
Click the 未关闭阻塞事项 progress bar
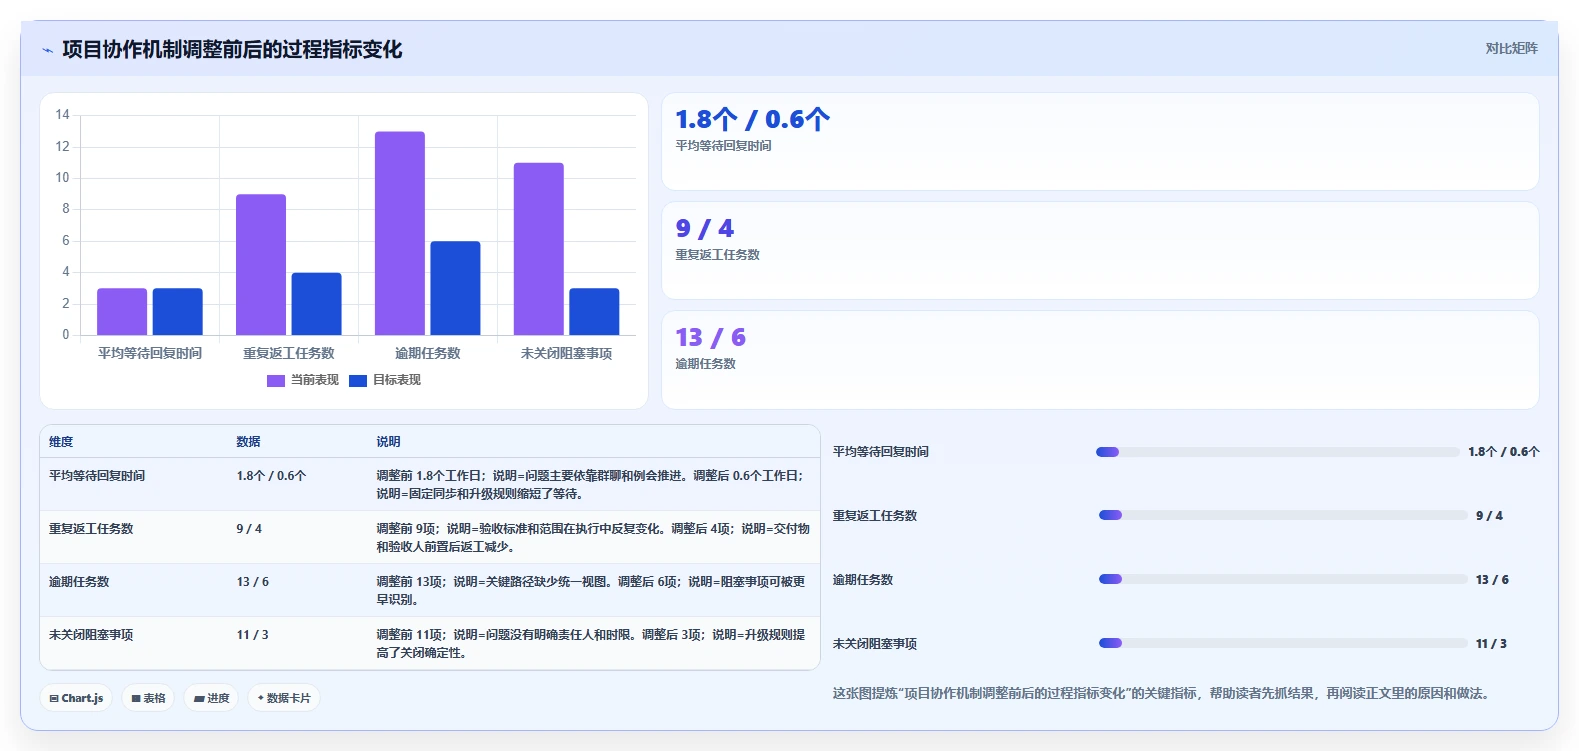[1283, 643]
